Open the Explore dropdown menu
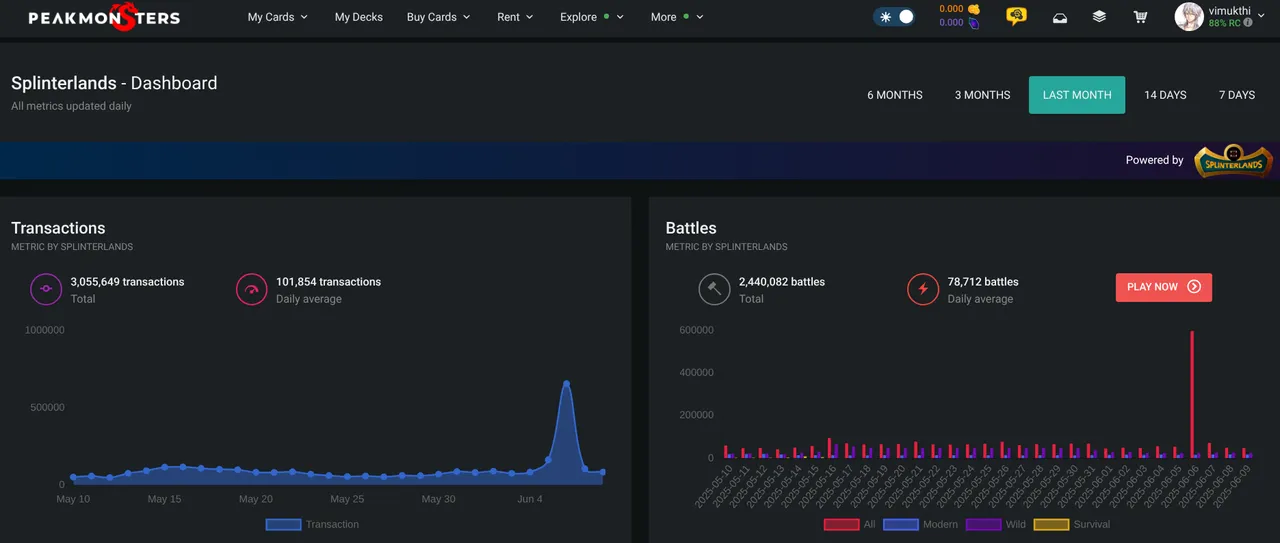The image size is (1280, 543). pos(592,17)
